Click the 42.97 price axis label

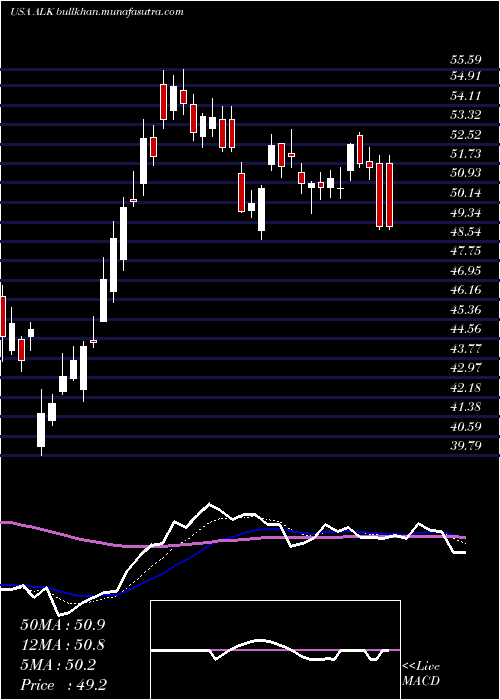(464, 368)
